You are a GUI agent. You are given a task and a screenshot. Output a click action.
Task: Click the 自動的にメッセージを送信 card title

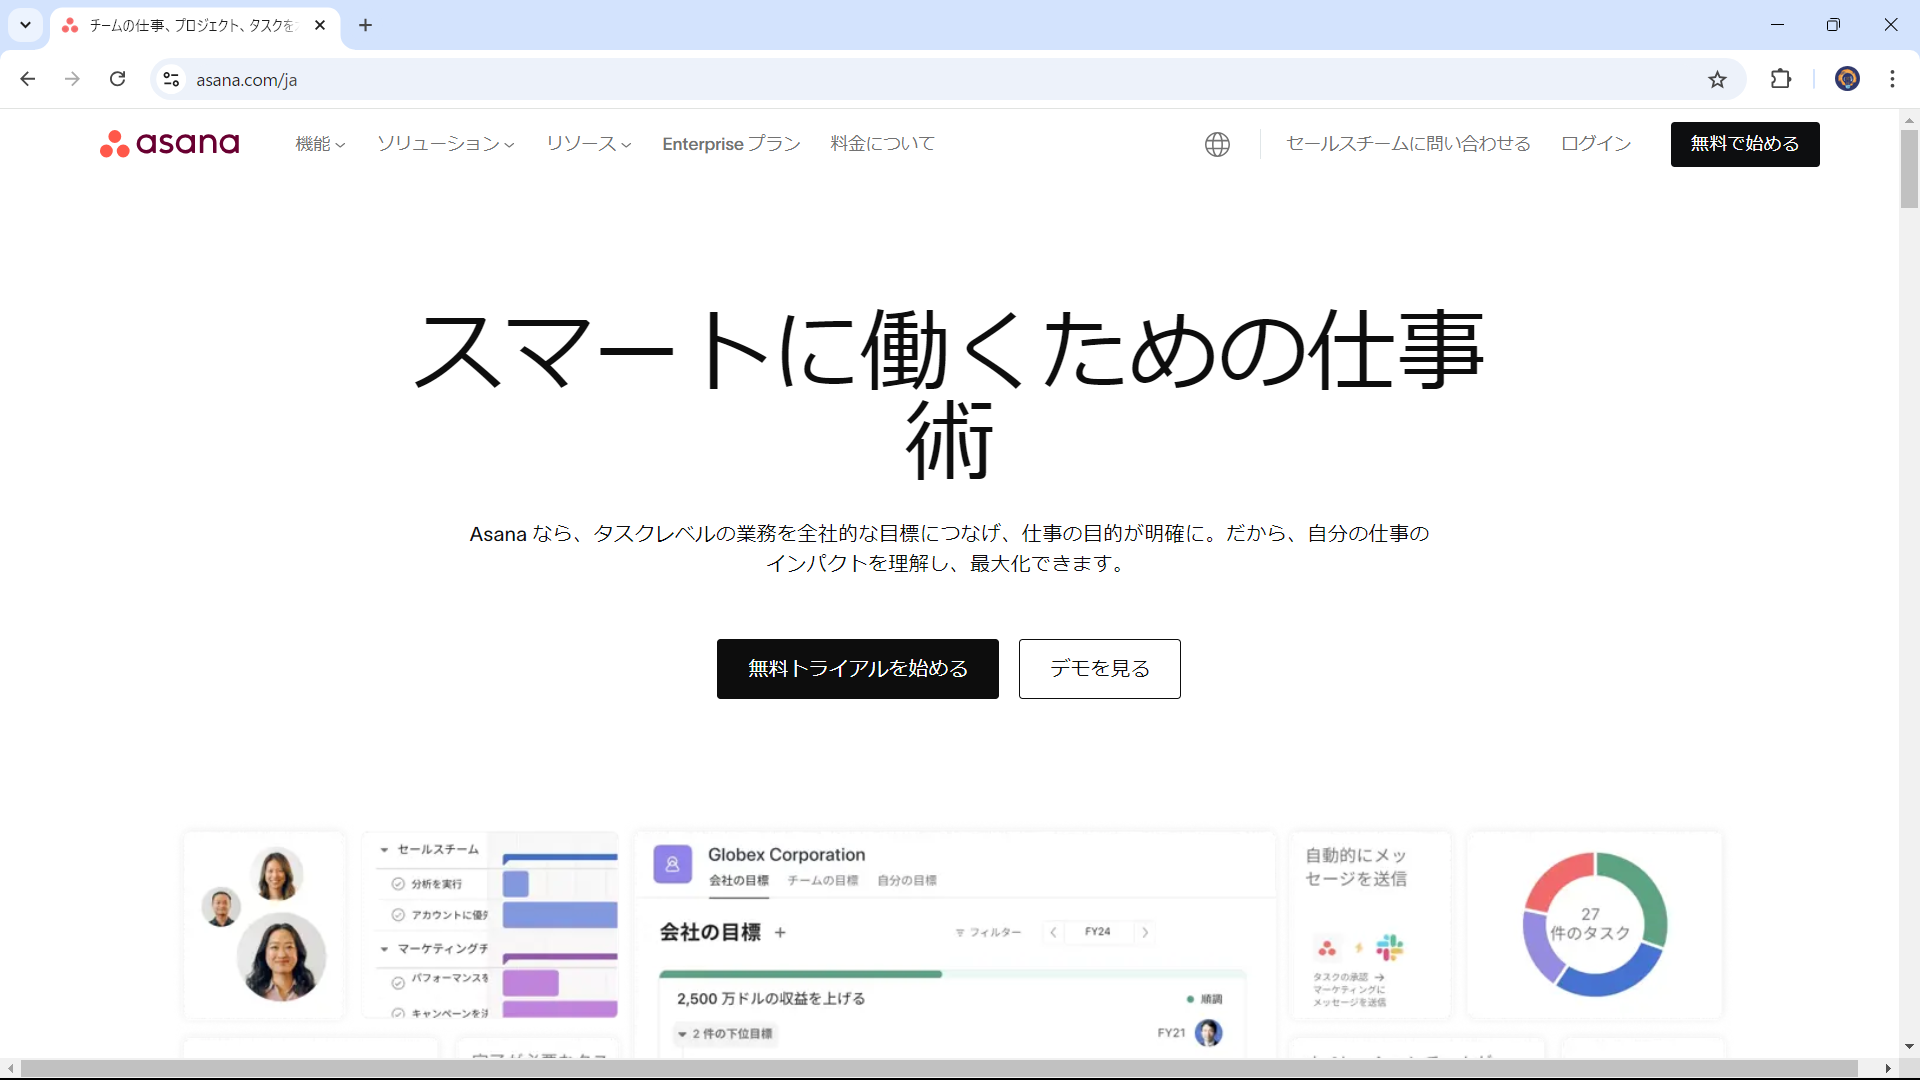(1356, 867)
